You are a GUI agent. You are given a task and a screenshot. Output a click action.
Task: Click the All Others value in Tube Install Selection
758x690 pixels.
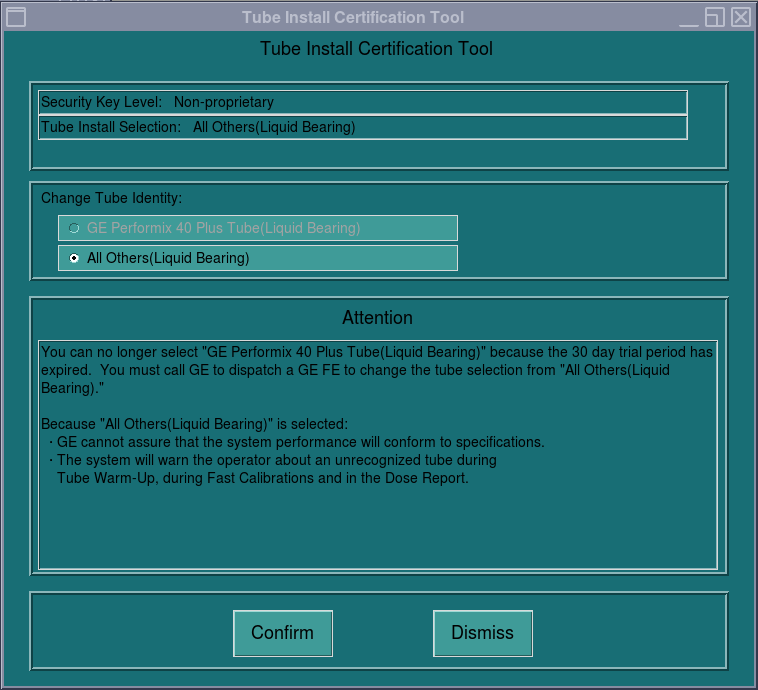274,127
